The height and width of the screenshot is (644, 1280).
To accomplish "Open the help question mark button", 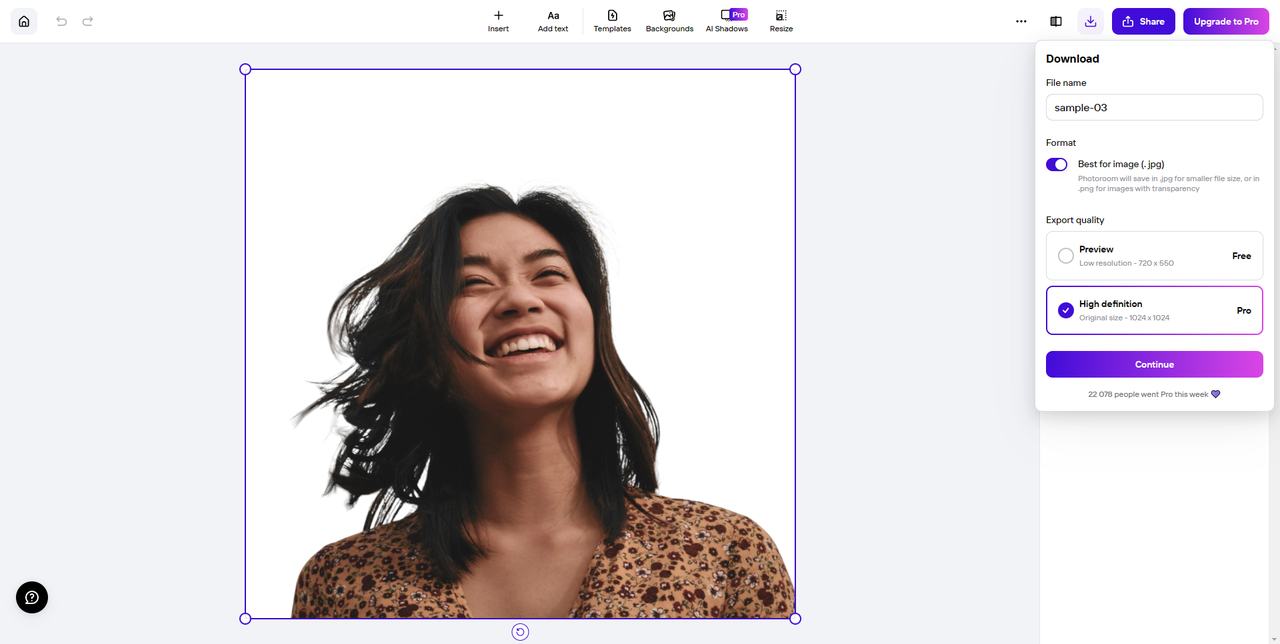I will pos(32,597).
